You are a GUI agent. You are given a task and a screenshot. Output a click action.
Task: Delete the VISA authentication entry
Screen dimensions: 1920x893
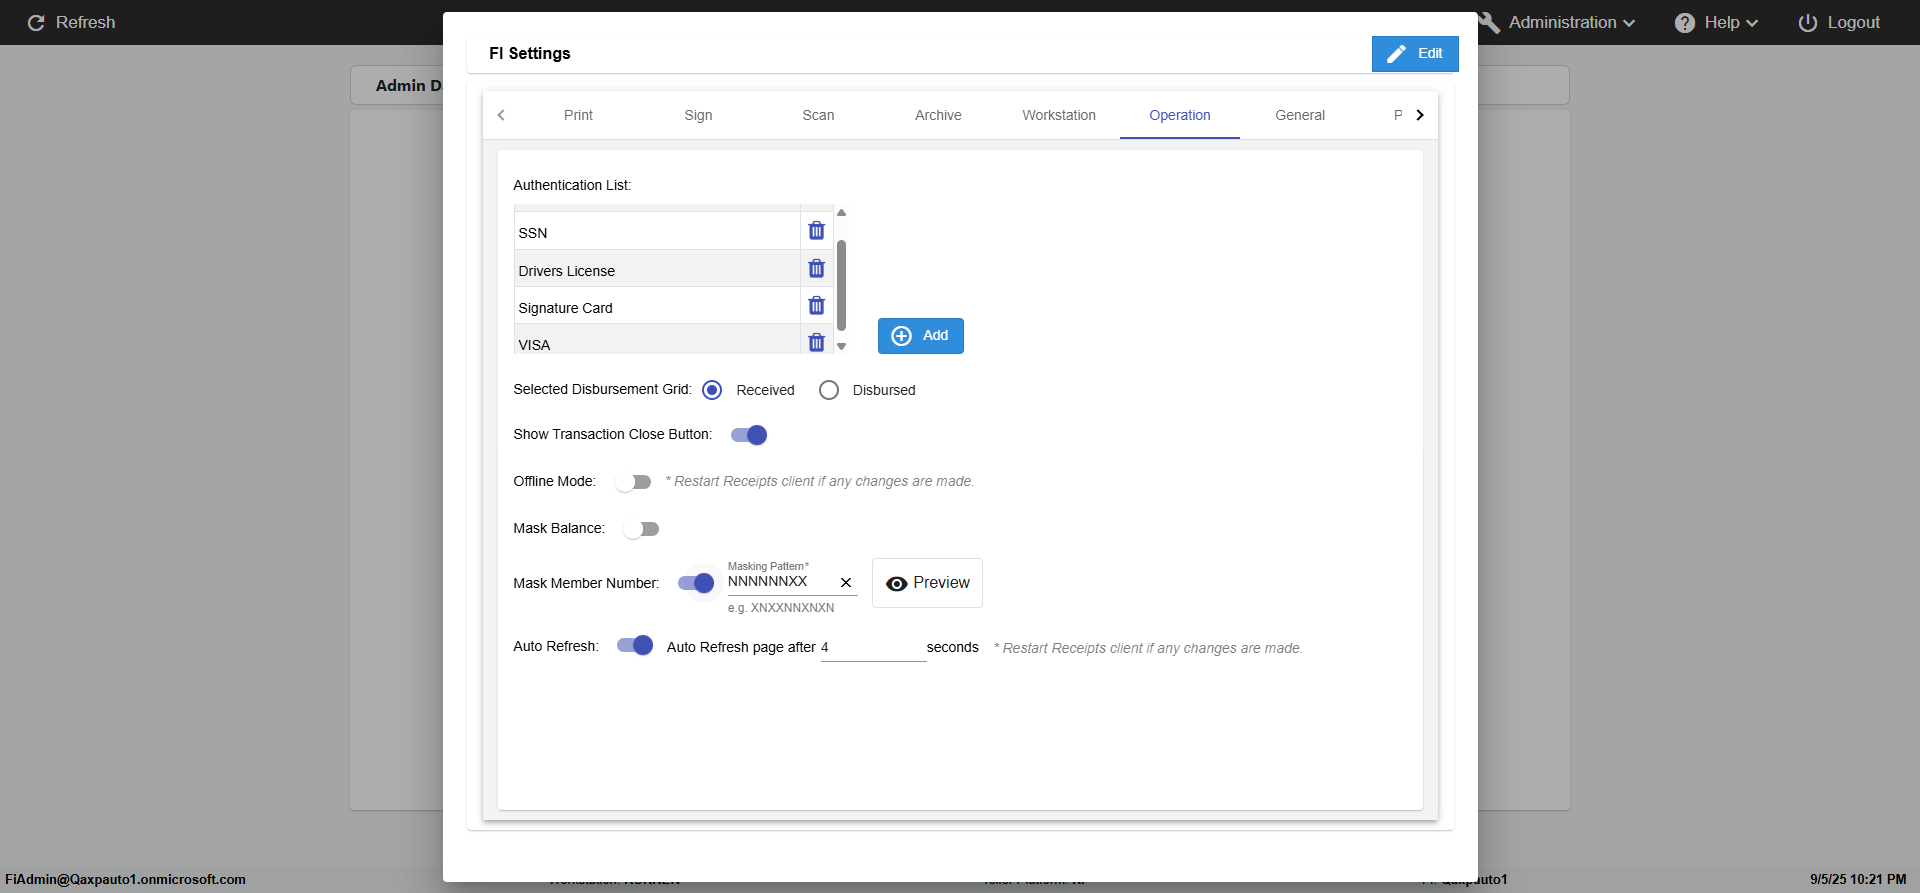coord(816,343)
